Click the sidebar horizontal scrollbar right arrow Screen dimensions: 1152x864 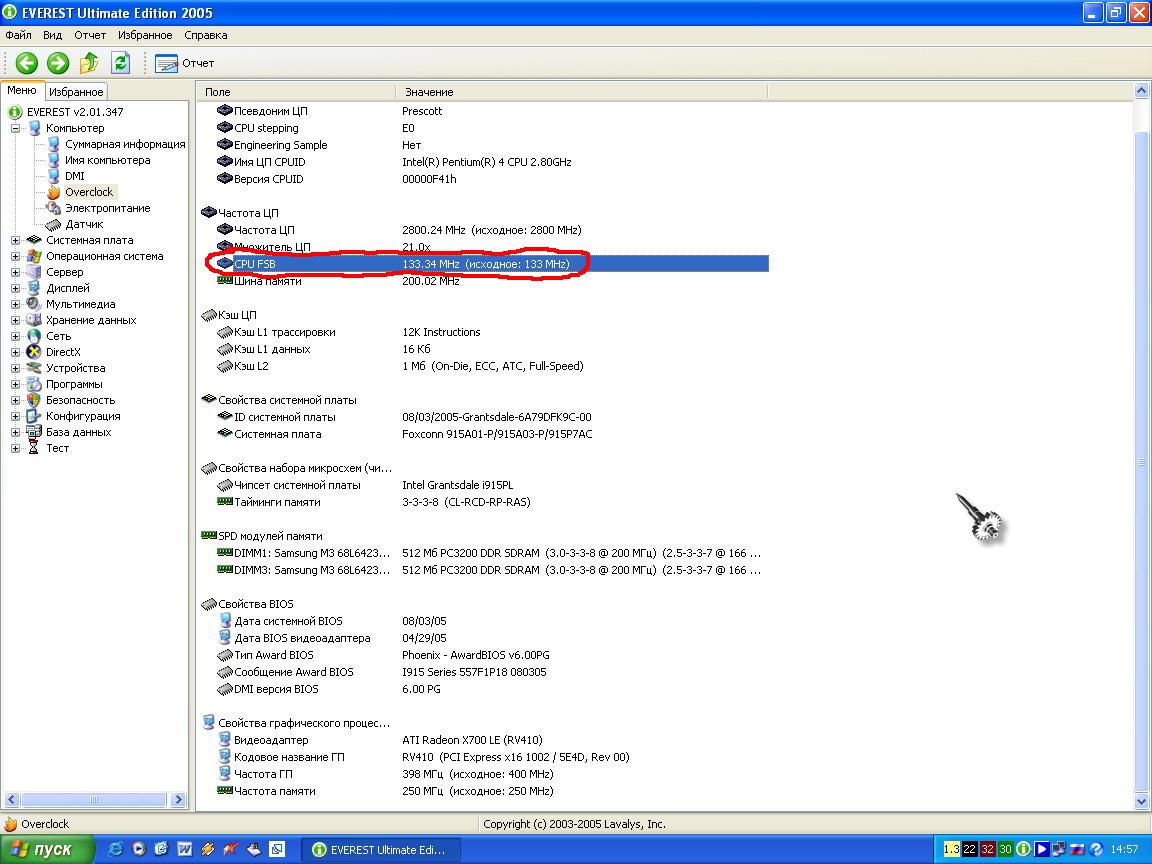(x=179, y=800)
